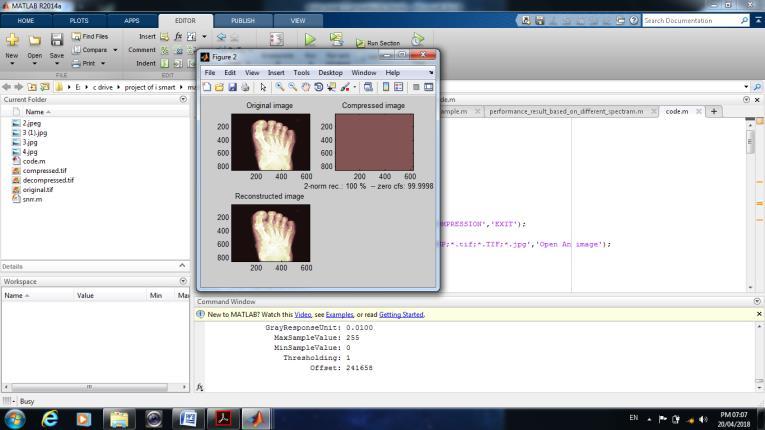Open the Tools menu in Figure 2
Viewport: 765px width, 430px height.
coord(301,72)
